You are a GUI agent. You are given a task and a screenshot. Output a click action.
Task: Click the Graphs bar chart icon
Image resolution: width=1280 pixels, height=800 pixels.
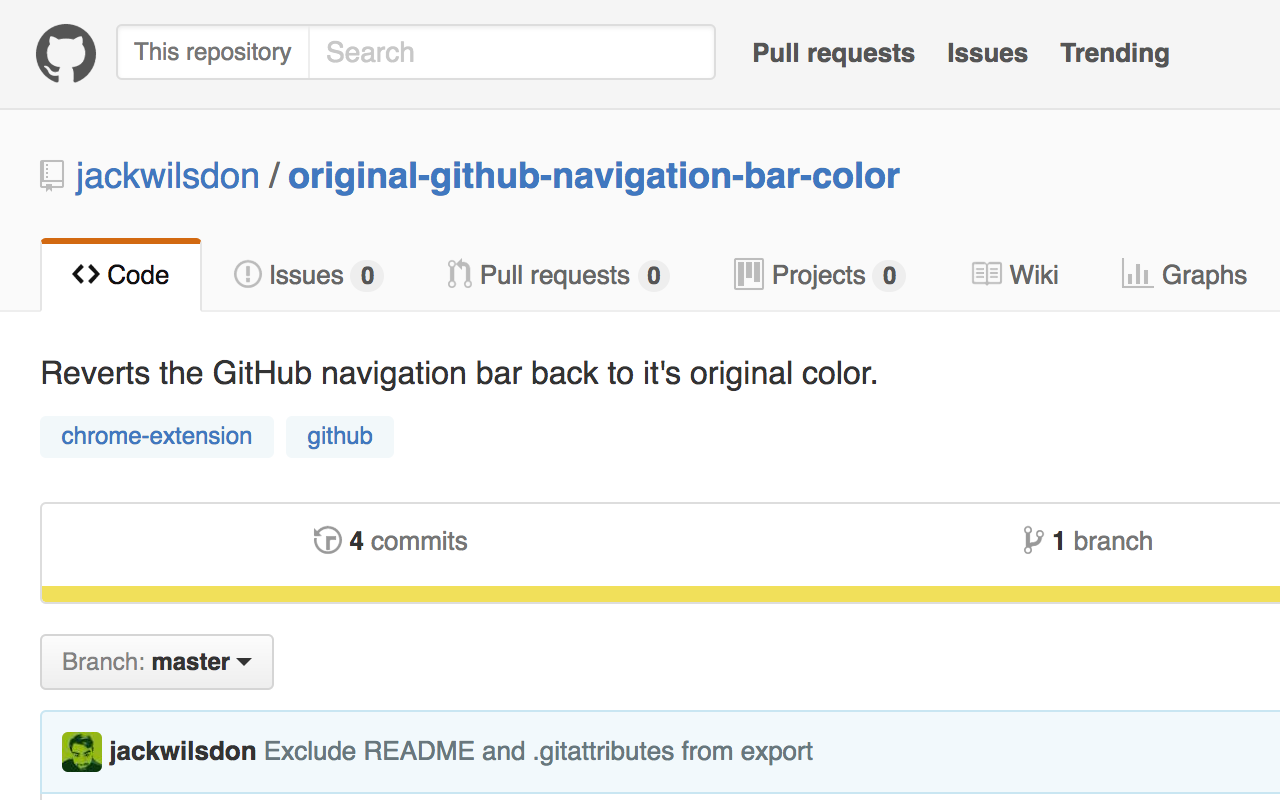1137,274
